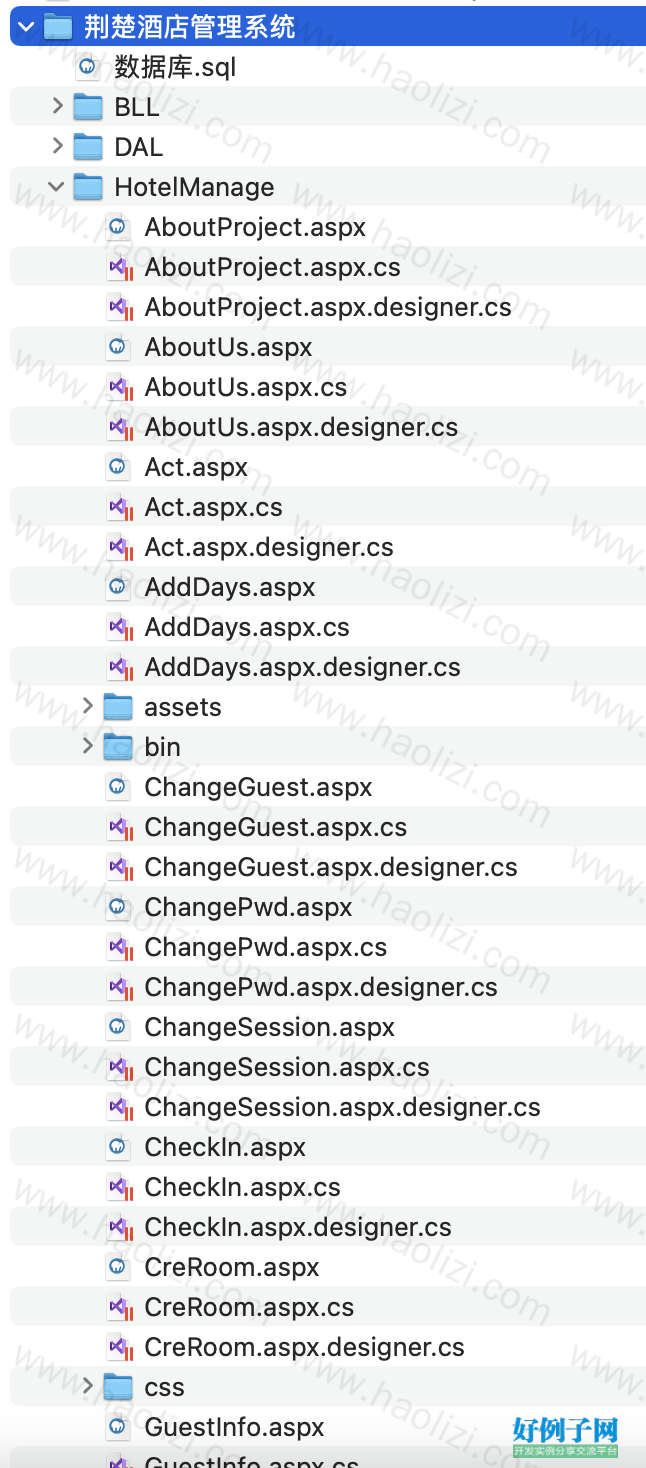The width and height of the screenshot is (646, 1468).
Task: Click the CreRoom.aspx file icon
Action: [118, 1267]
